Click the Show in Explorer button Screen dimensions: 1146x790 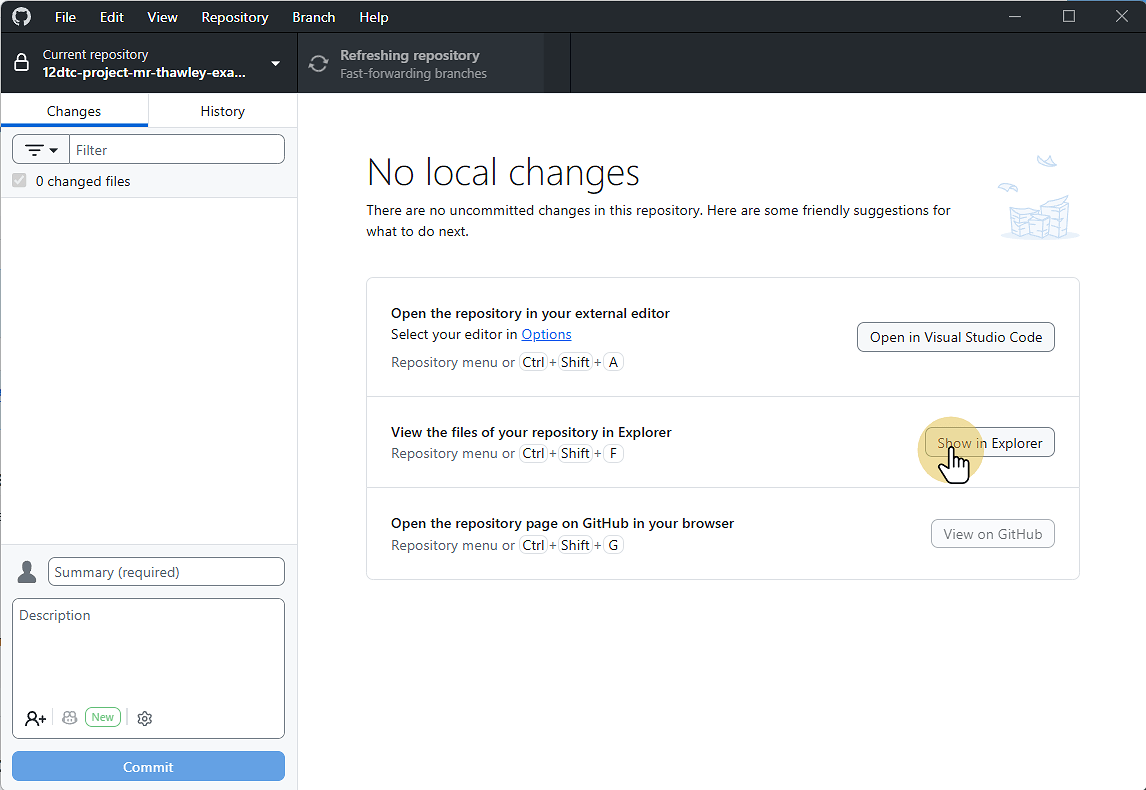989,442
